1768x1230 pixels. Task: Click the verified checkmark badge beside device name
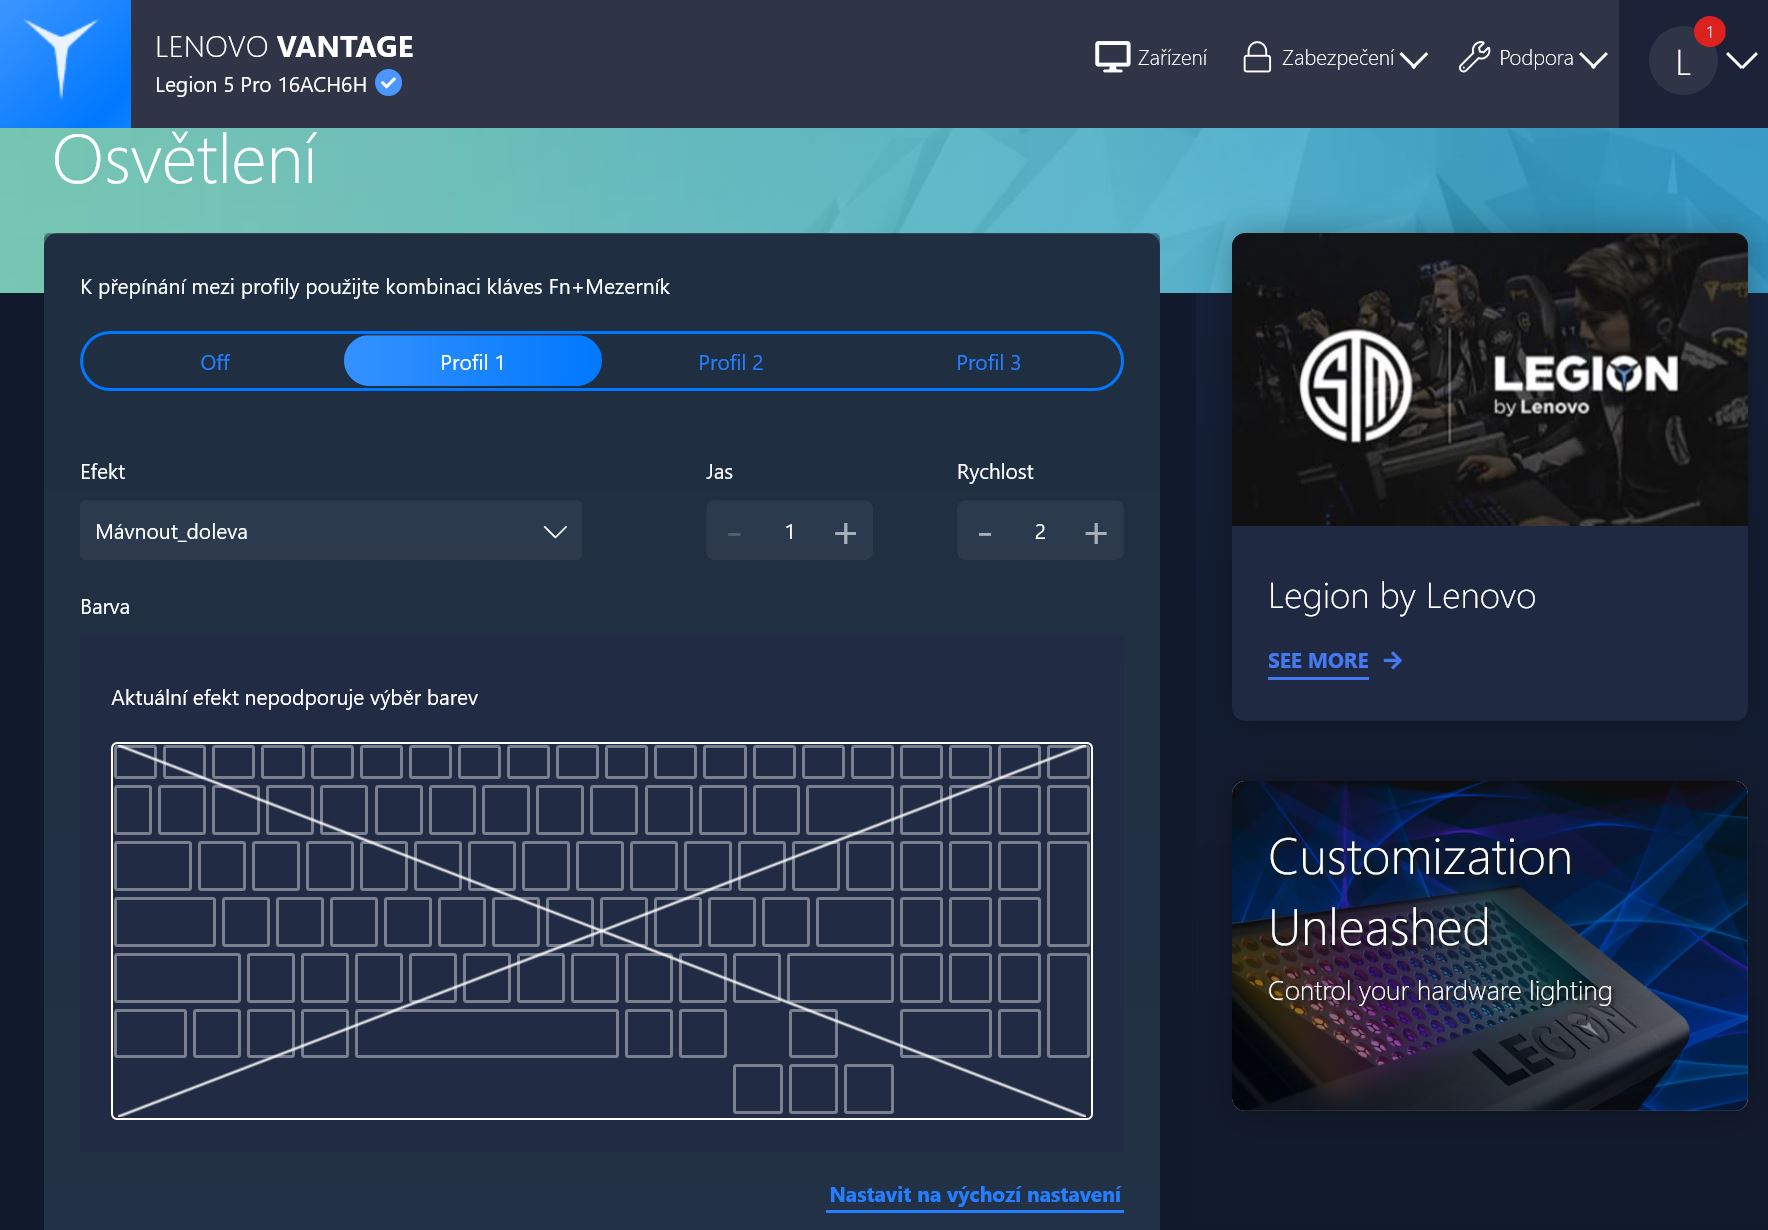pos(388,84)
